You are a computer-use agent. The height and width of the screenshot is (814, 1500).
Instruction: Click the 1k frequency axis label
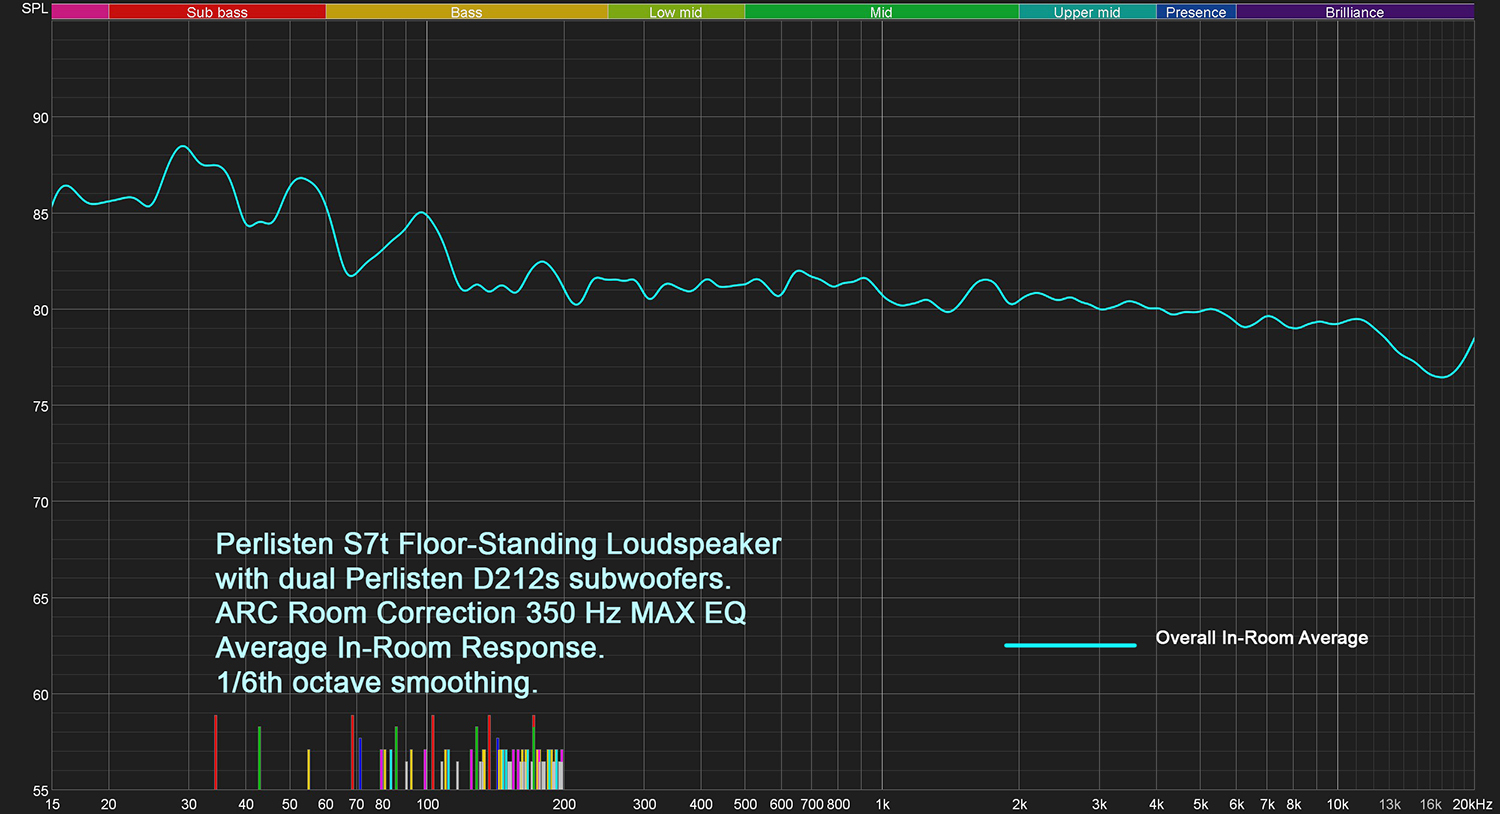click(x=882, y=804)
